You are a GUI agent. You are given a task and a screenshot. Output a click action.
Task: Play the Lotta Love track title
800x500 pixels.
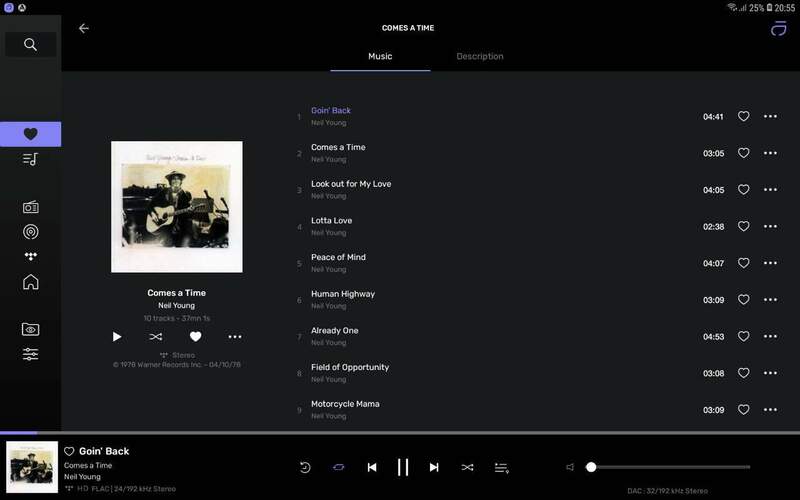coord(332,221)
